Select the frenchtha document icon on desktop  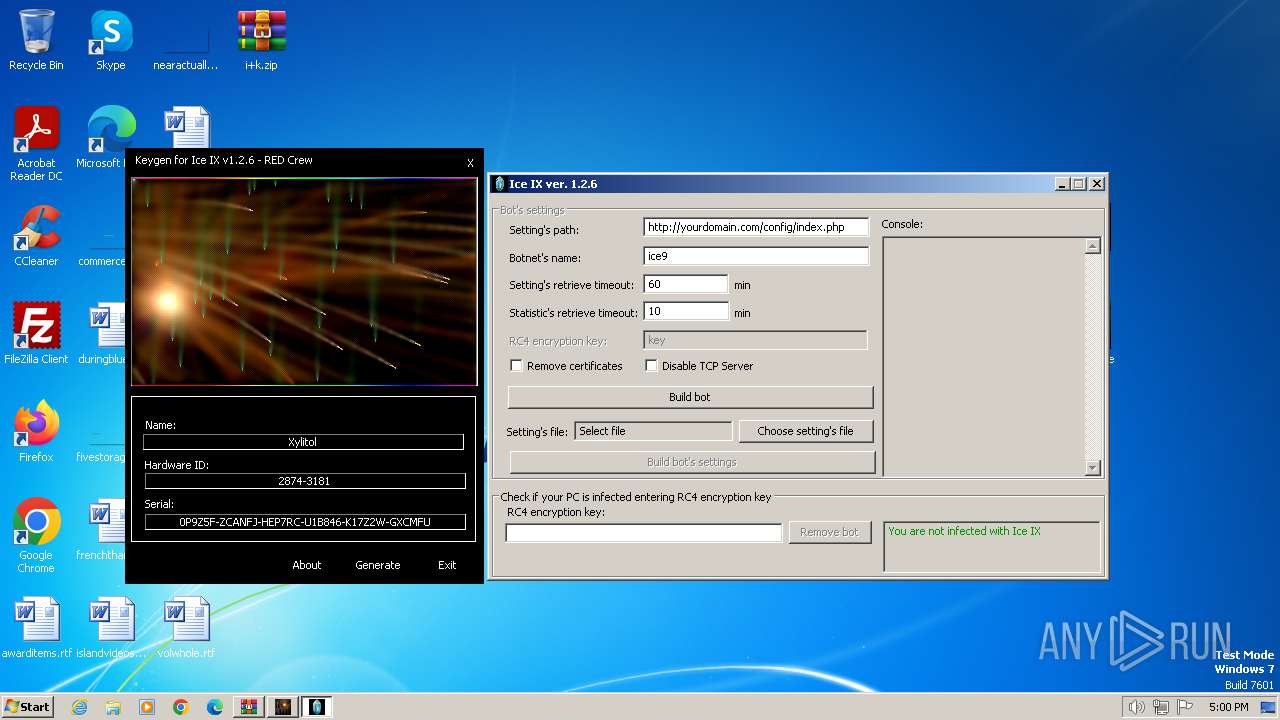100,530
